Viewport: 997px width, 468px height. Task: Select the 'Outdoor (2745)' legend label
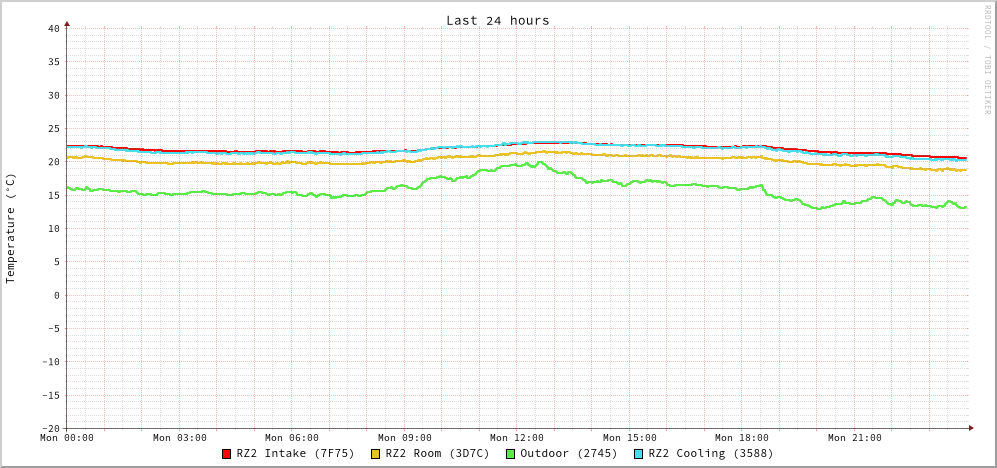[568, 453]
